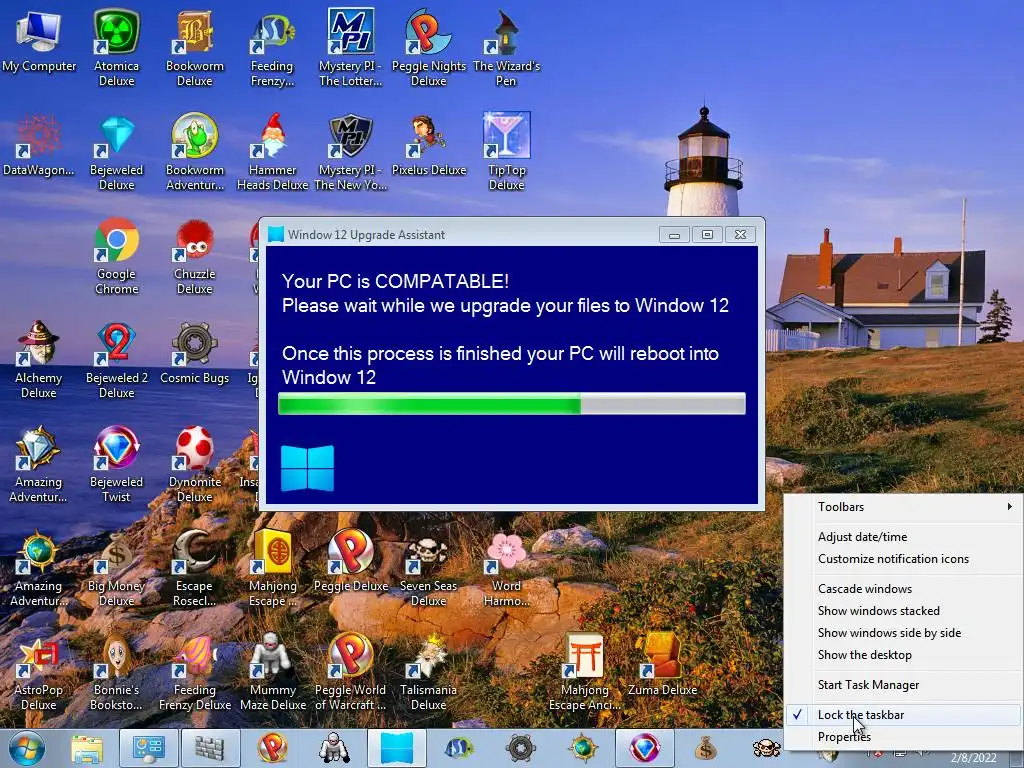
Task: Click the Control Panel taskbar button
Action: 149,748
